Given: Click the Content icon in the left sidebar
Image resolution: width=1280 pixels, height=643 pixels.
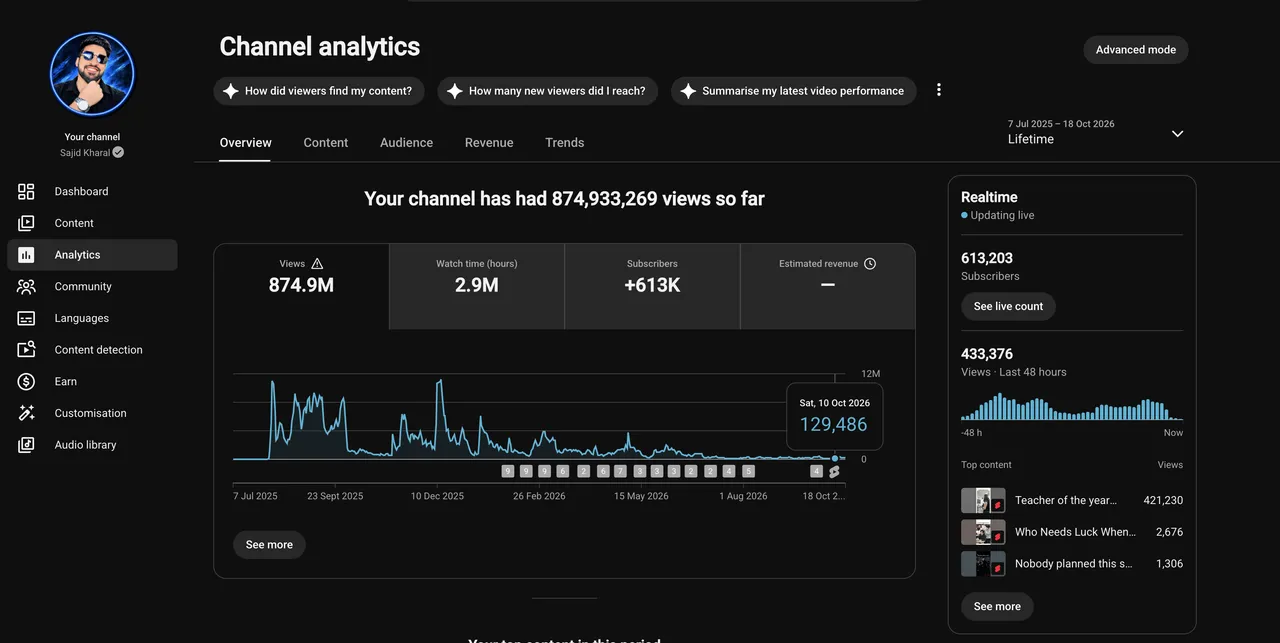Looking at the screenshot, I should point(26,223).
